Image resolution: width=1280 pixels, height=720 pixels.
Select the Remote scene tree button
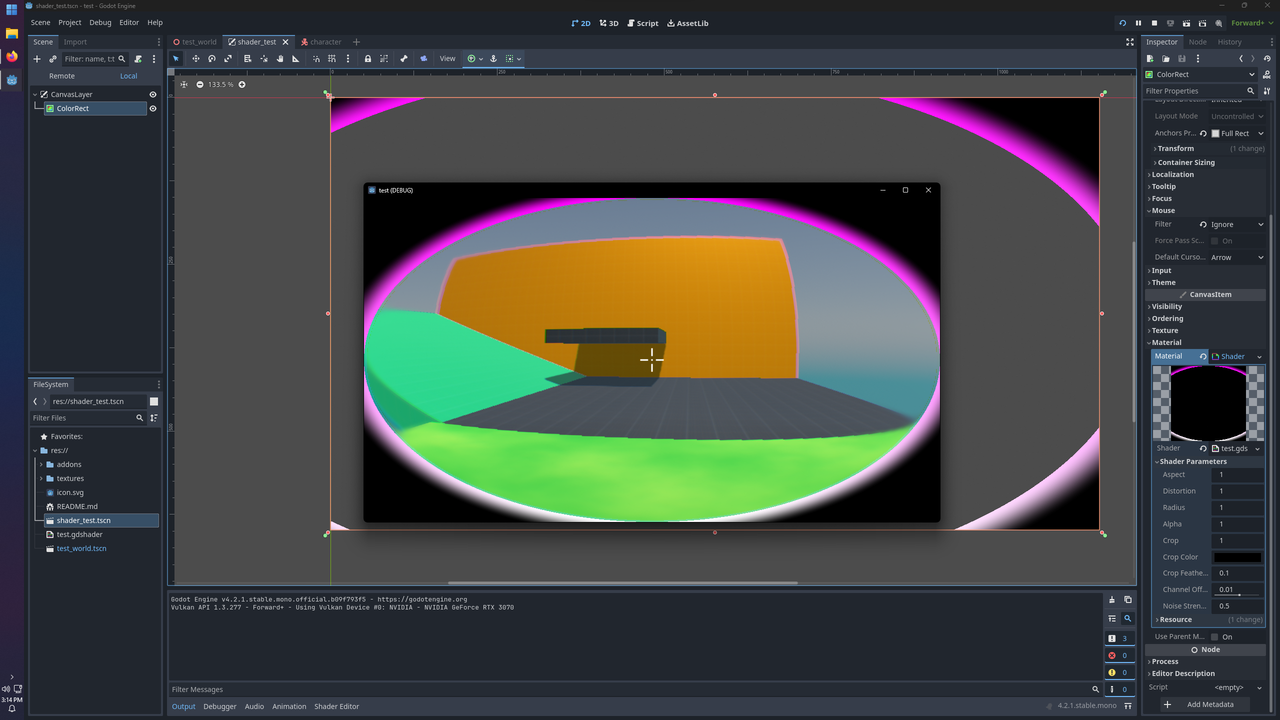coord(62,76)
